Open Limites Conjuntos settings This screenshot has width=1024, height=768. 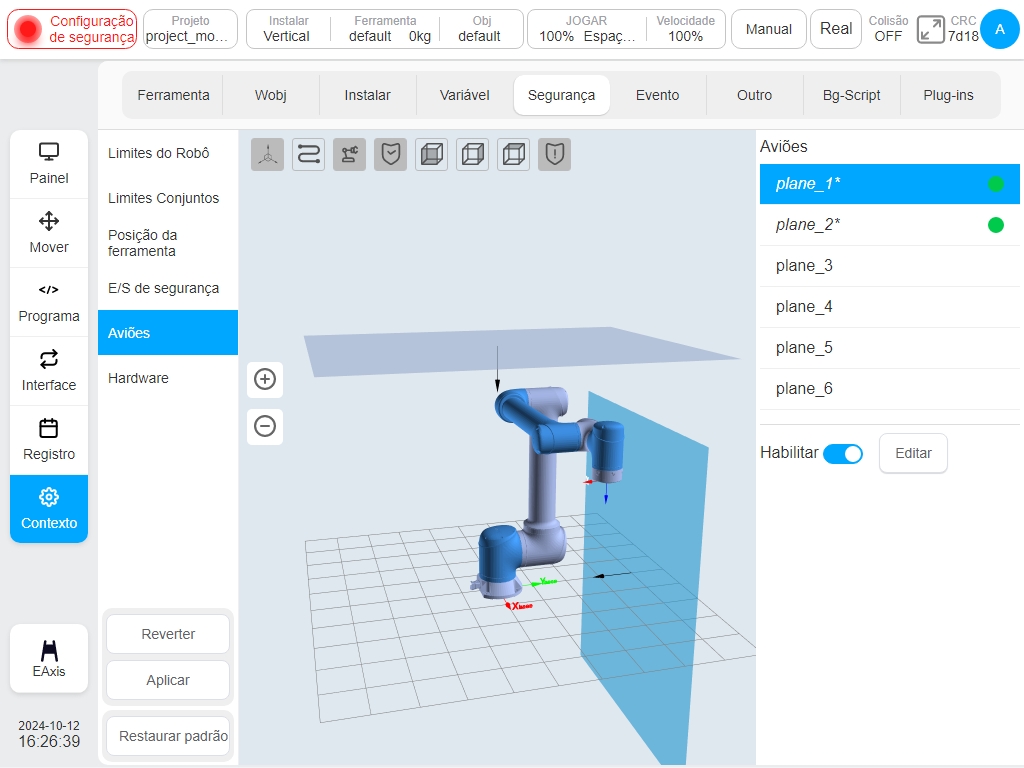[x=168, y=199]
